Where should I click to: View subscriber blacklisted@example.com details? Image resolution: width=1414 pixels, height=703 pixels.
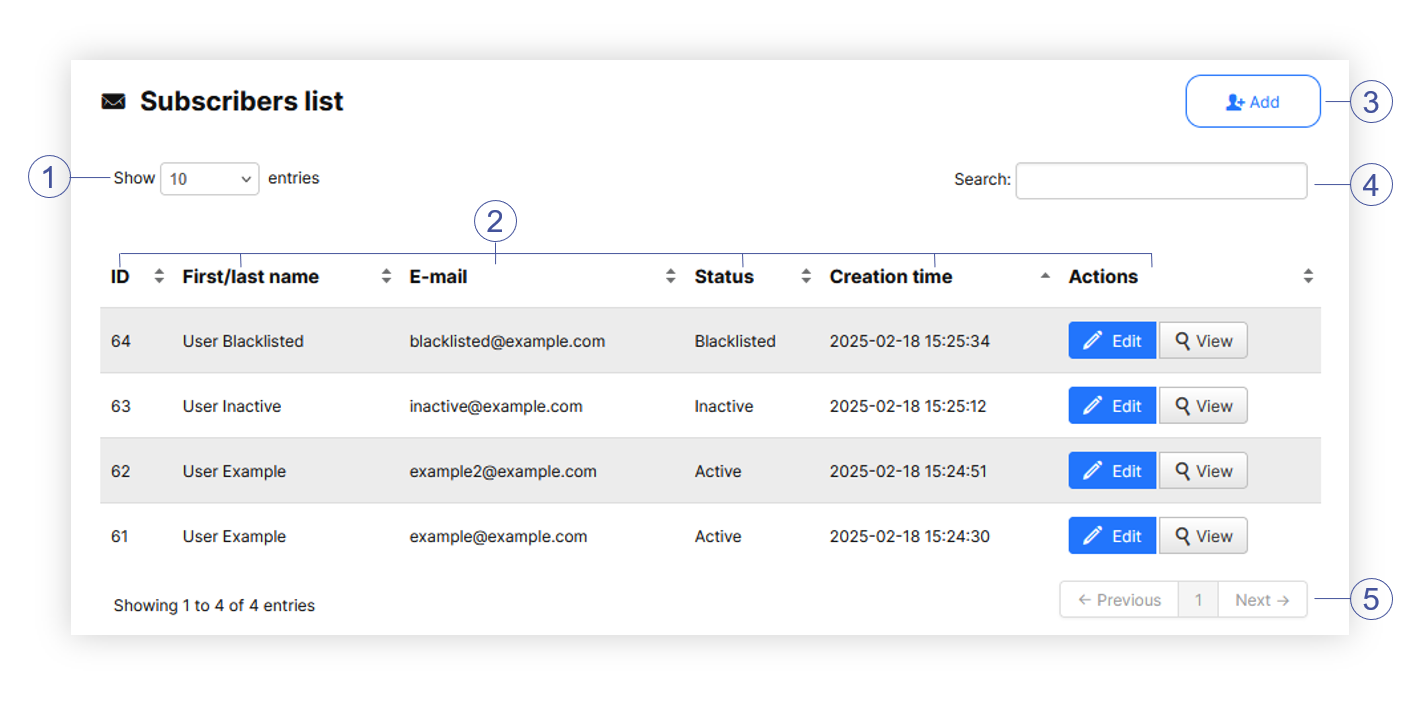tap(1203, 341)
